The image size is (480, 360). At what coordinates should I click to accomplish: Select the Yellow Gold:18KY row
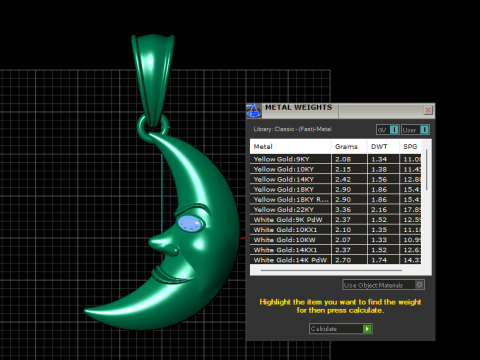[336, 189]
